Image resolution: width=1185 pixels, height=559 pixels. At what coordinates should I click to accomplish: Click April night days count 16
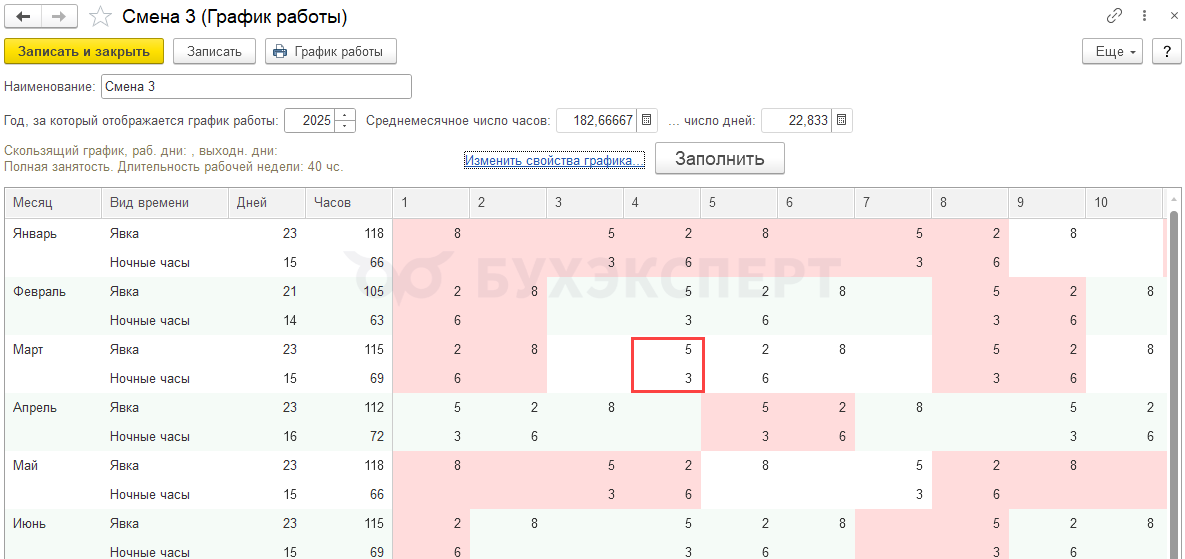[x=267, y=437]
